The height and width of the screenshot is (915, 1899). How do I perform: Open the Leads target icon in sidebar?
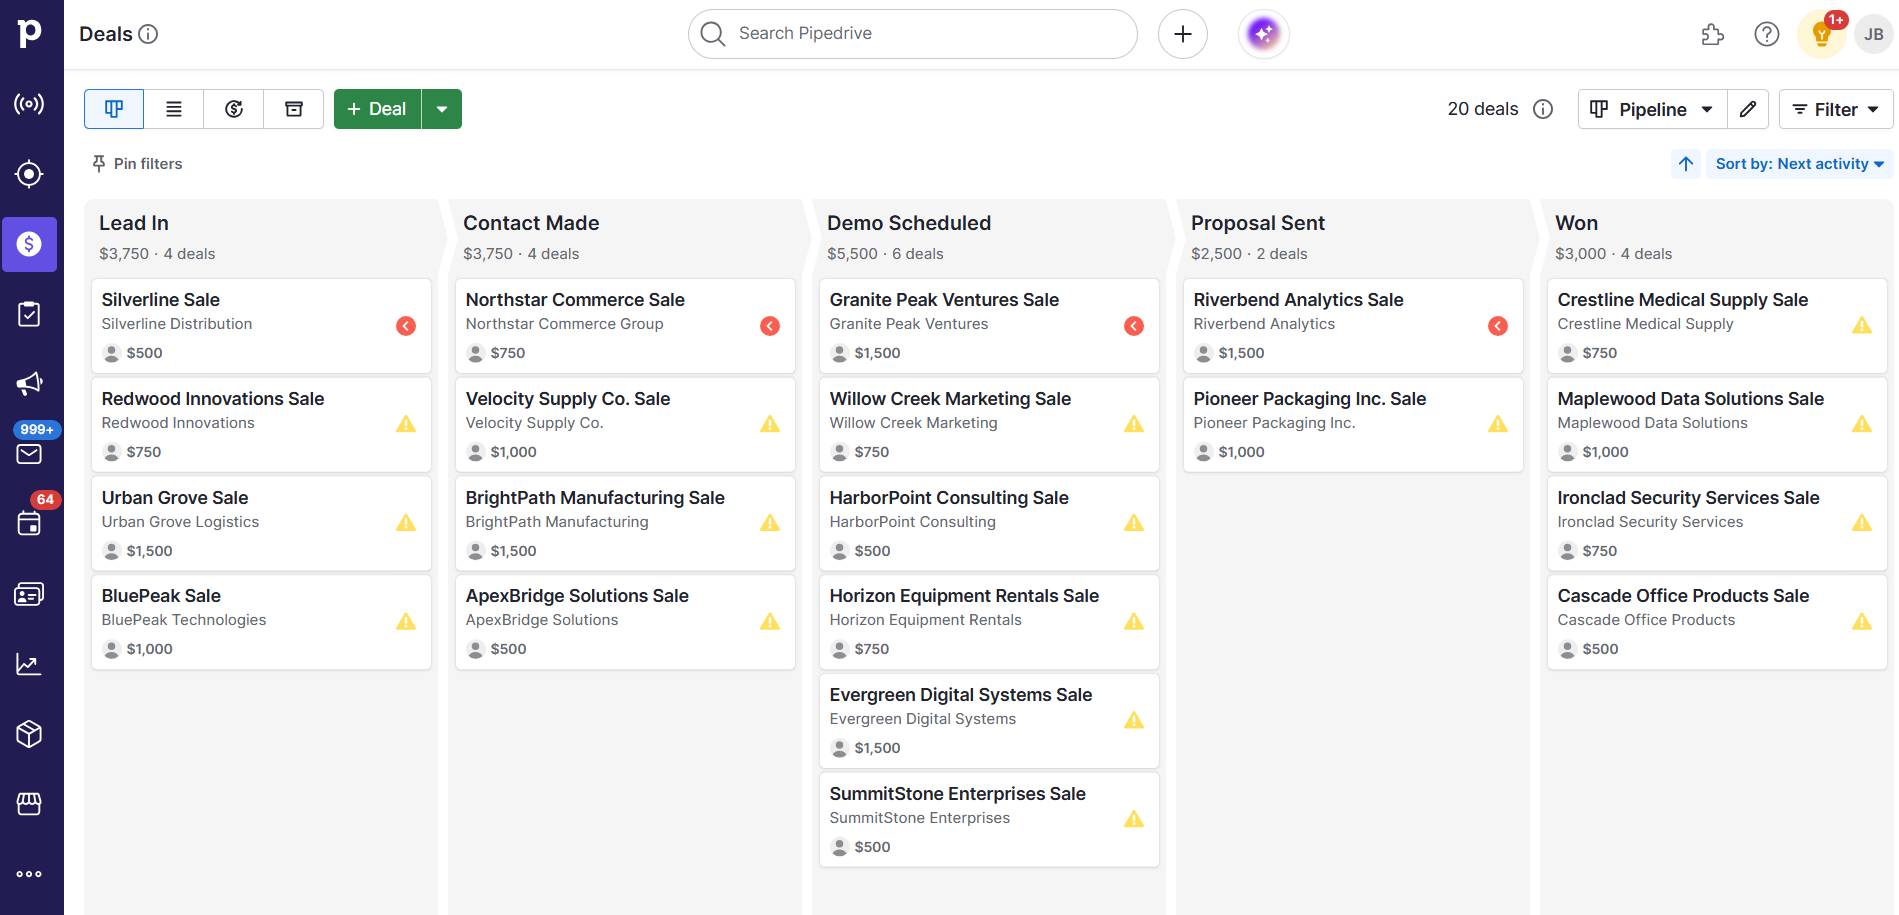[30, 174]
